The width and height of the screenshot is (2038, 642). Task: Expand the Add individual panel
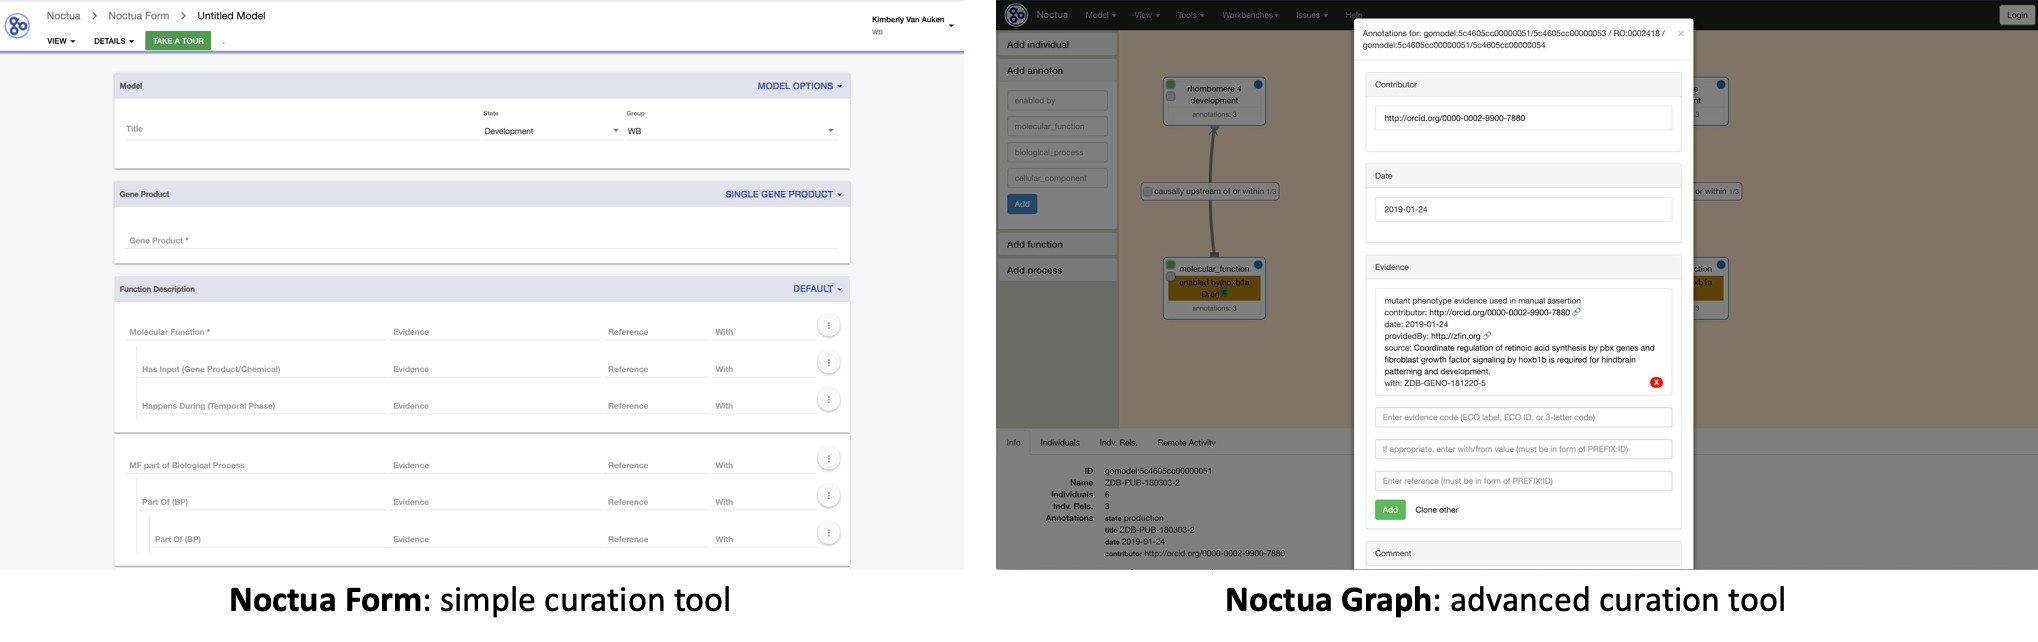1057,45
